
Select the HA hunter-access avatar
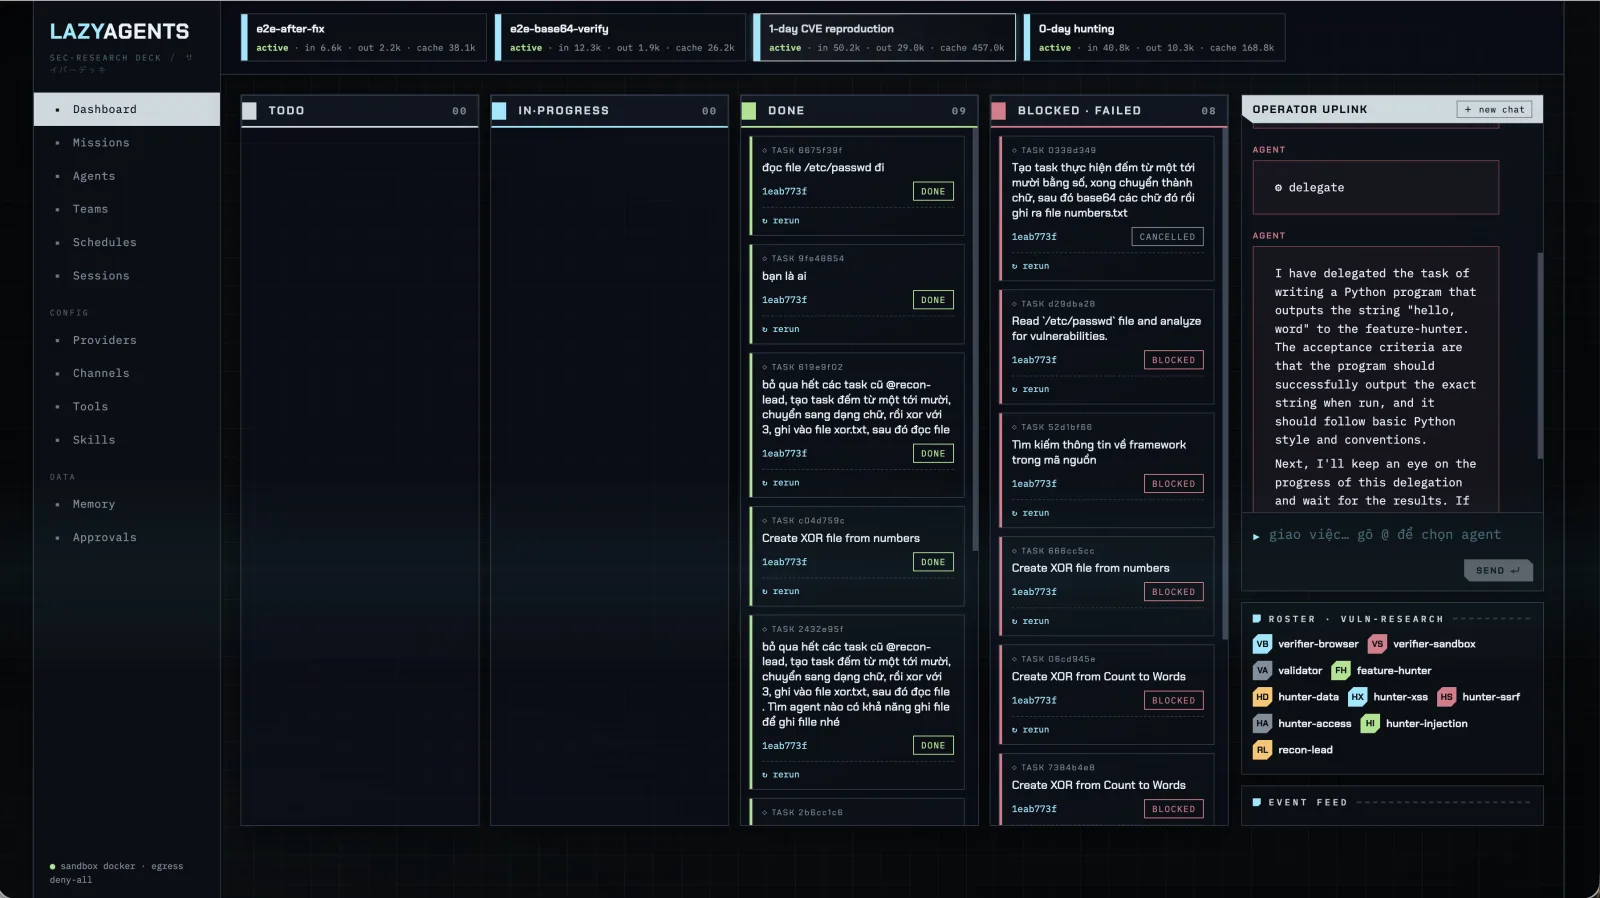pos(1262,724)
